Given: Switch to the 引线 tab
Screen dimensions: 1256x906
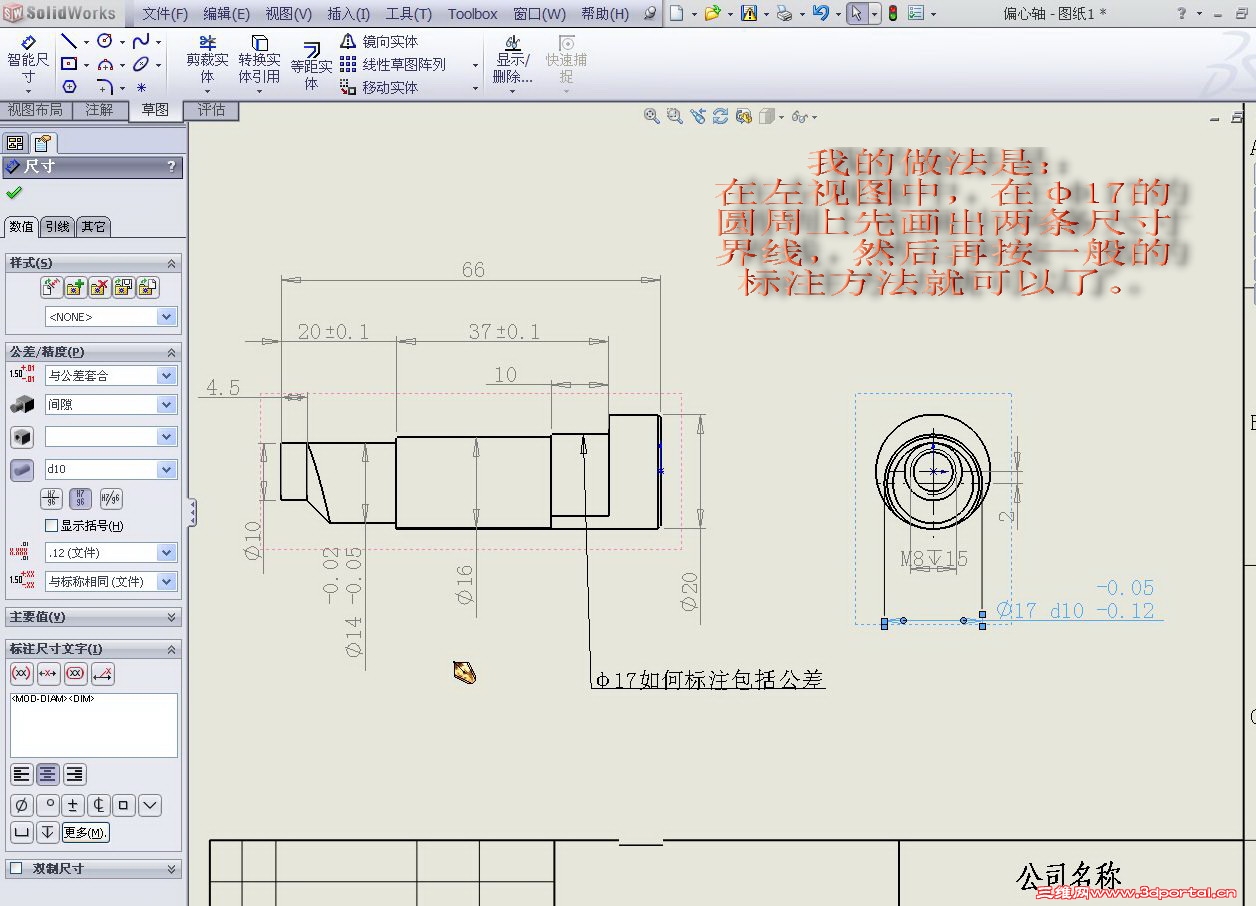Looking at the screenshot, I should (x=57, y=227).
